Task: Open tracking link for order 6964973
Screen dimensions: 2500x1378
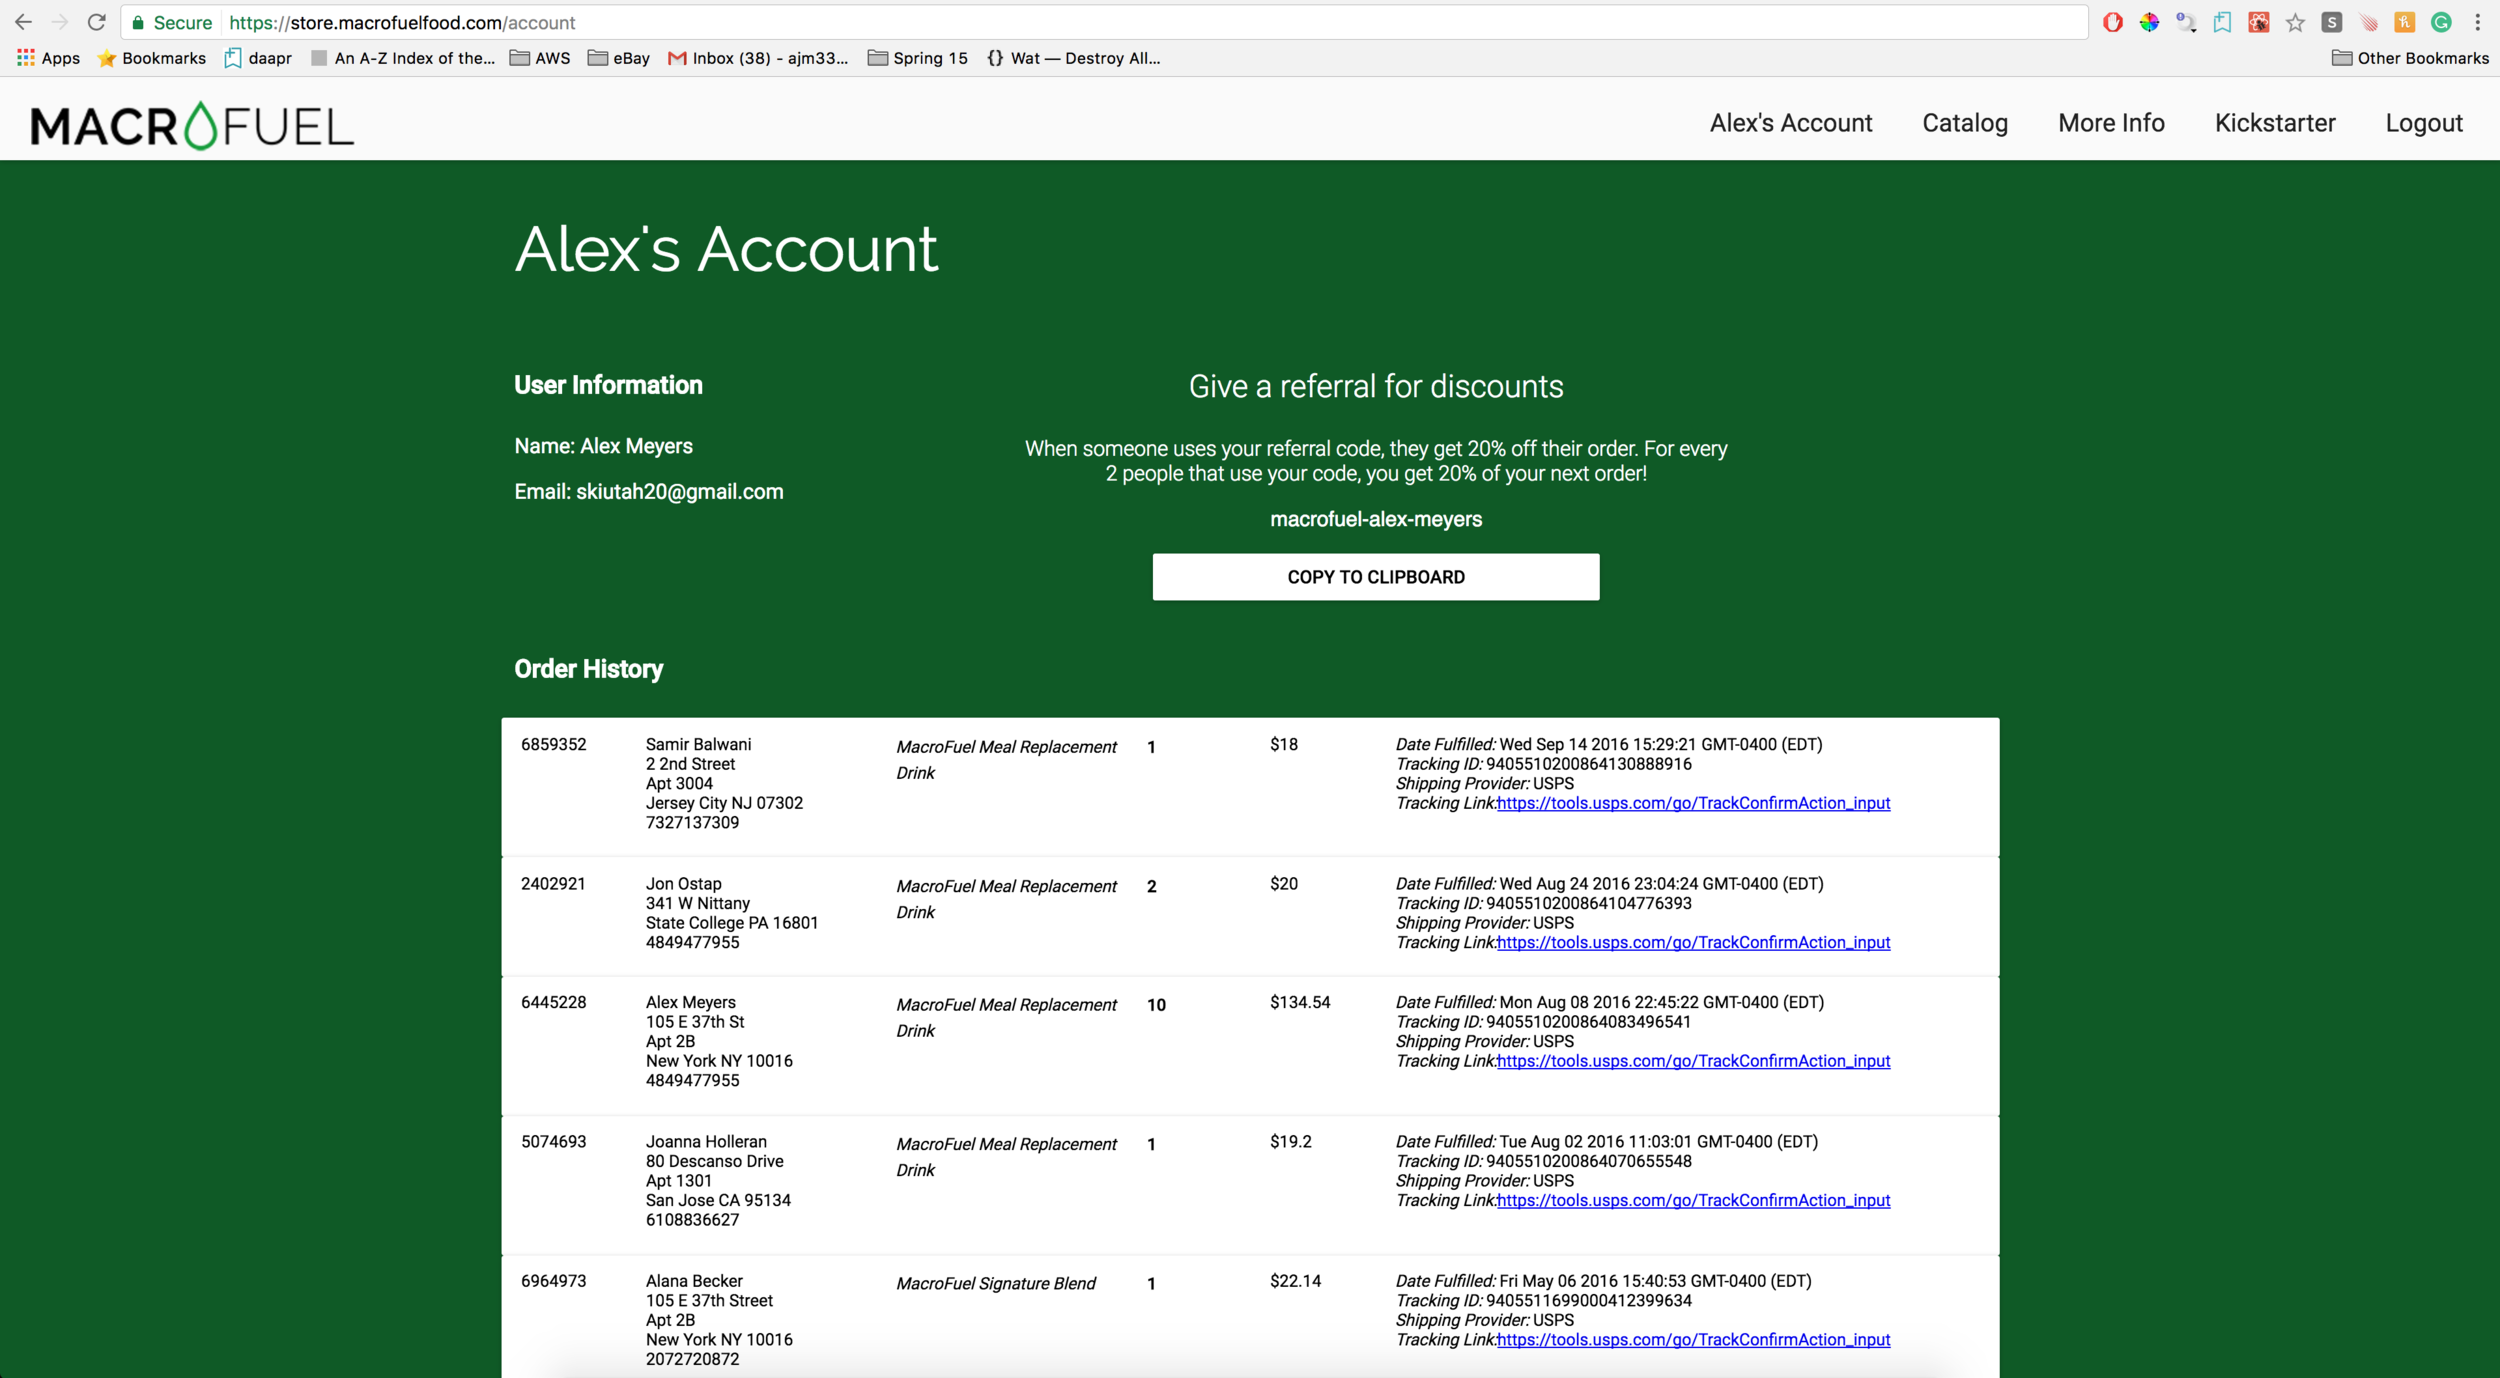Action: pyautogui.click(x=1692, y=1339)
